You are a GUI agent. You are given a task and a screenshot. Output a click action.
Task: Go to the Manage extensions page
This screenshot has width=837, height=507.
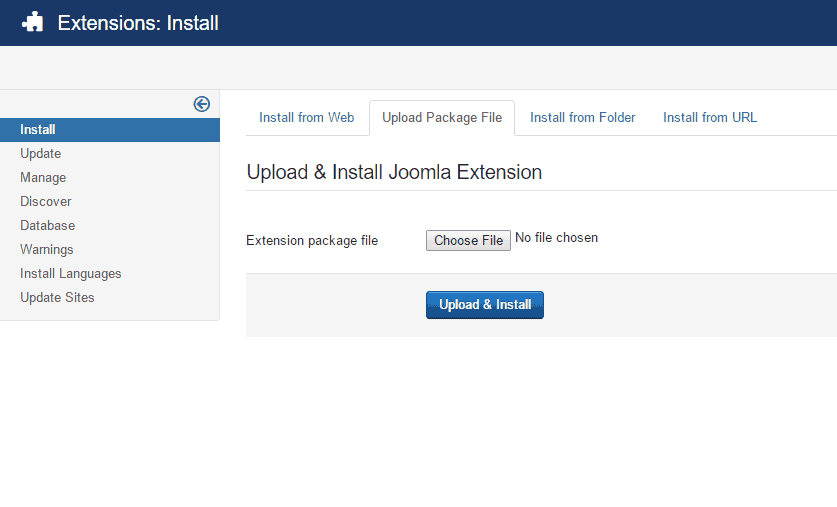43,177
